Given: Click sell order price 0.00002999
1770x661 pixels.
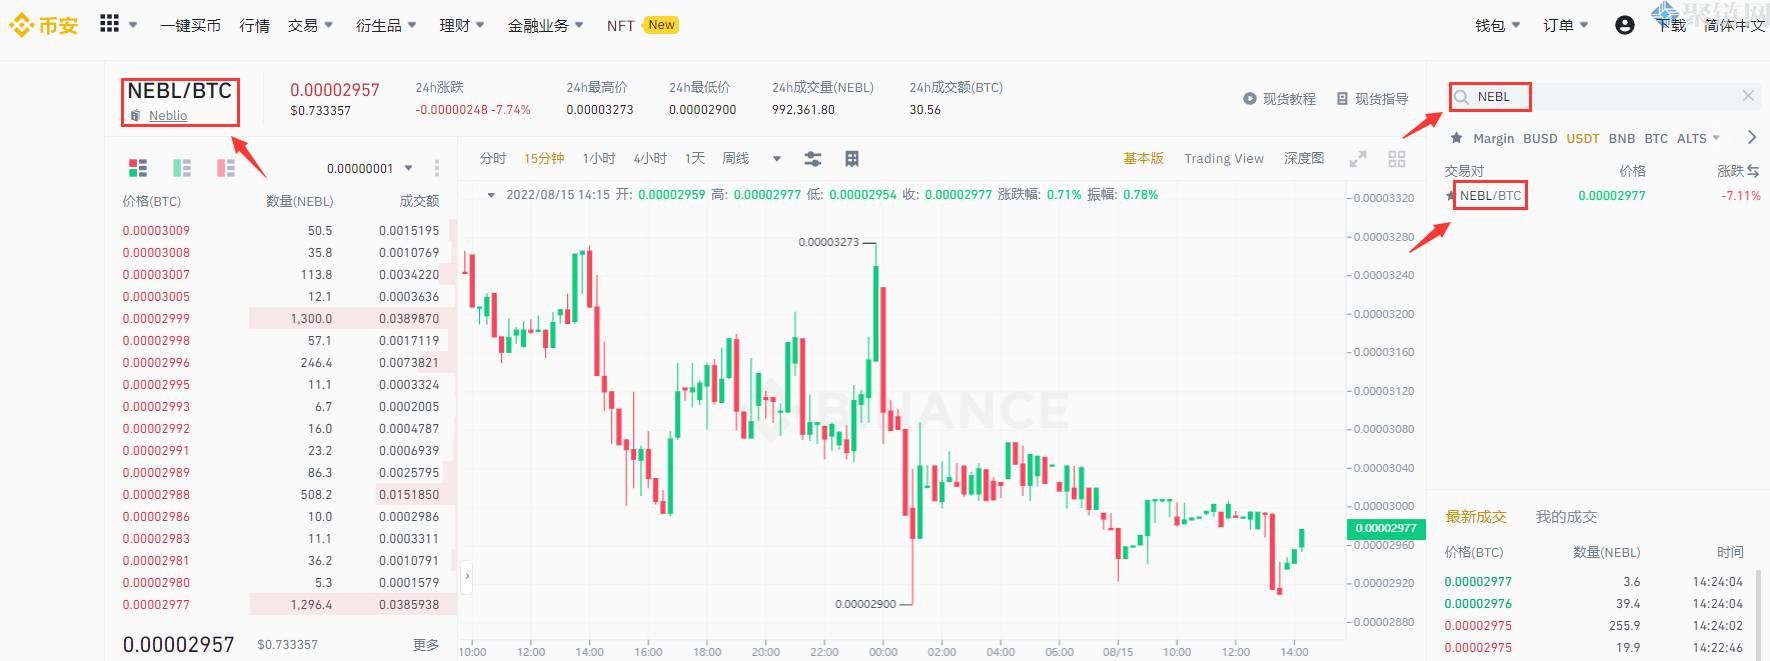Looking at the screenshot, I should (x=156, y=318).
